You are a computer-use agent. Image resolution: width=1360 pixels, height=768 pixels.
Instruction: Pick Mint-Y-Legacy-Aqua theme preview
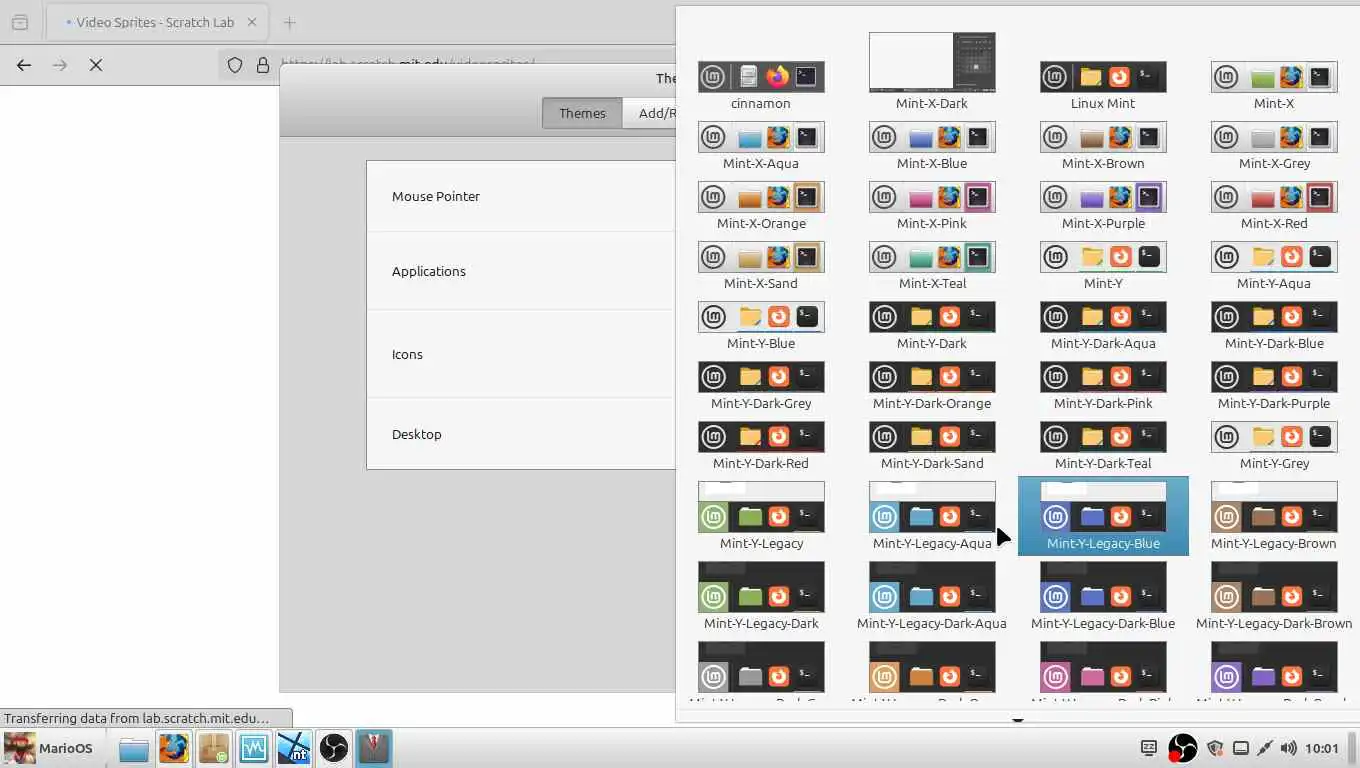coord(932,507)
